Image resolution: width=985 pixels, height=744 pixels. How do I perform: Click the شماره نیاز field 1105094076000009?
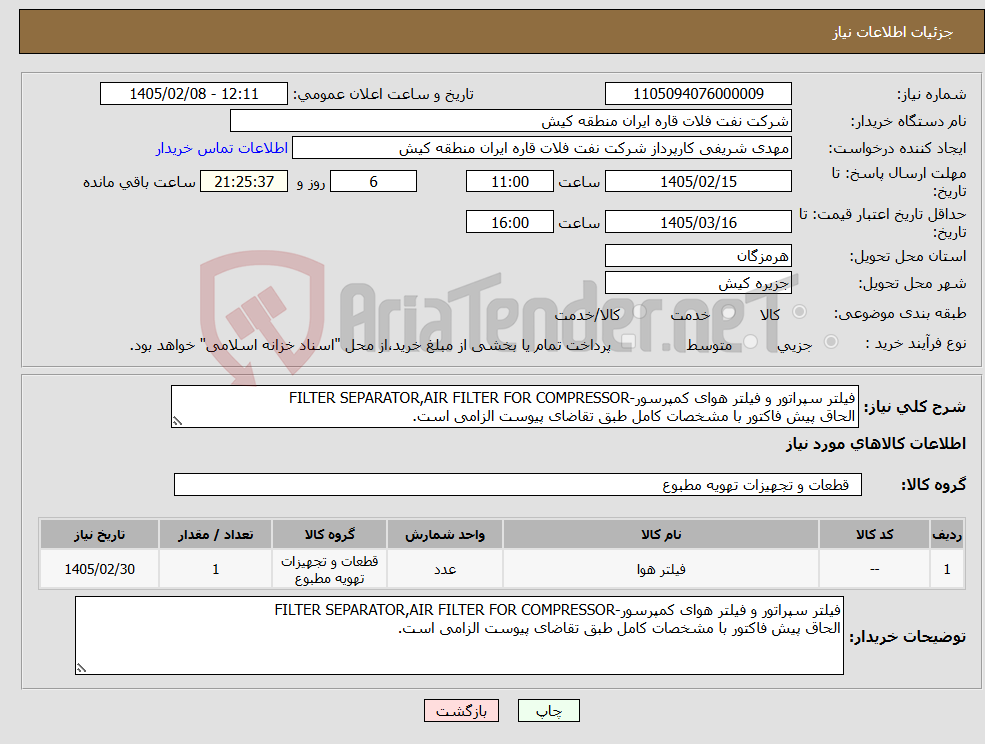point(698,94)
